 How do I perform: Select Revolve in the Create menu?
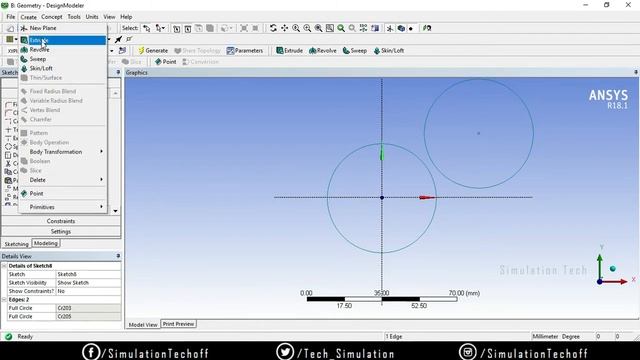click(x=62, y=49)
